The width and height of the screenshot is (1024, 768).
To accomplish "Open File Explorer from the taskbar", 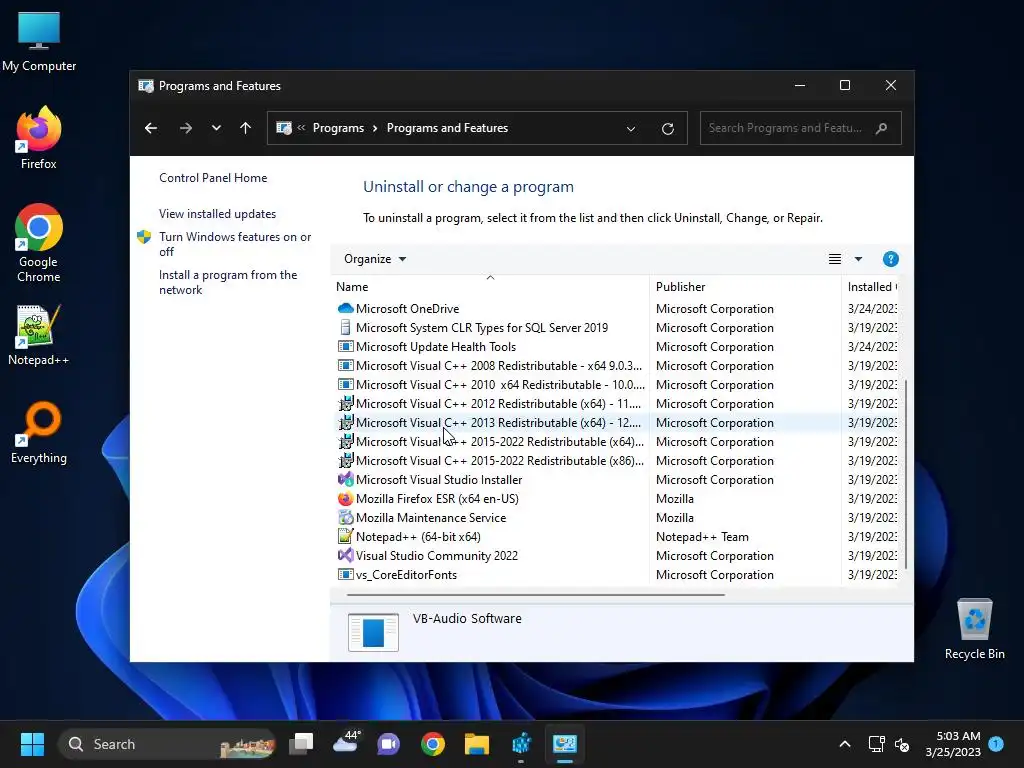I will pyautogui.click(x=477, y=744).
